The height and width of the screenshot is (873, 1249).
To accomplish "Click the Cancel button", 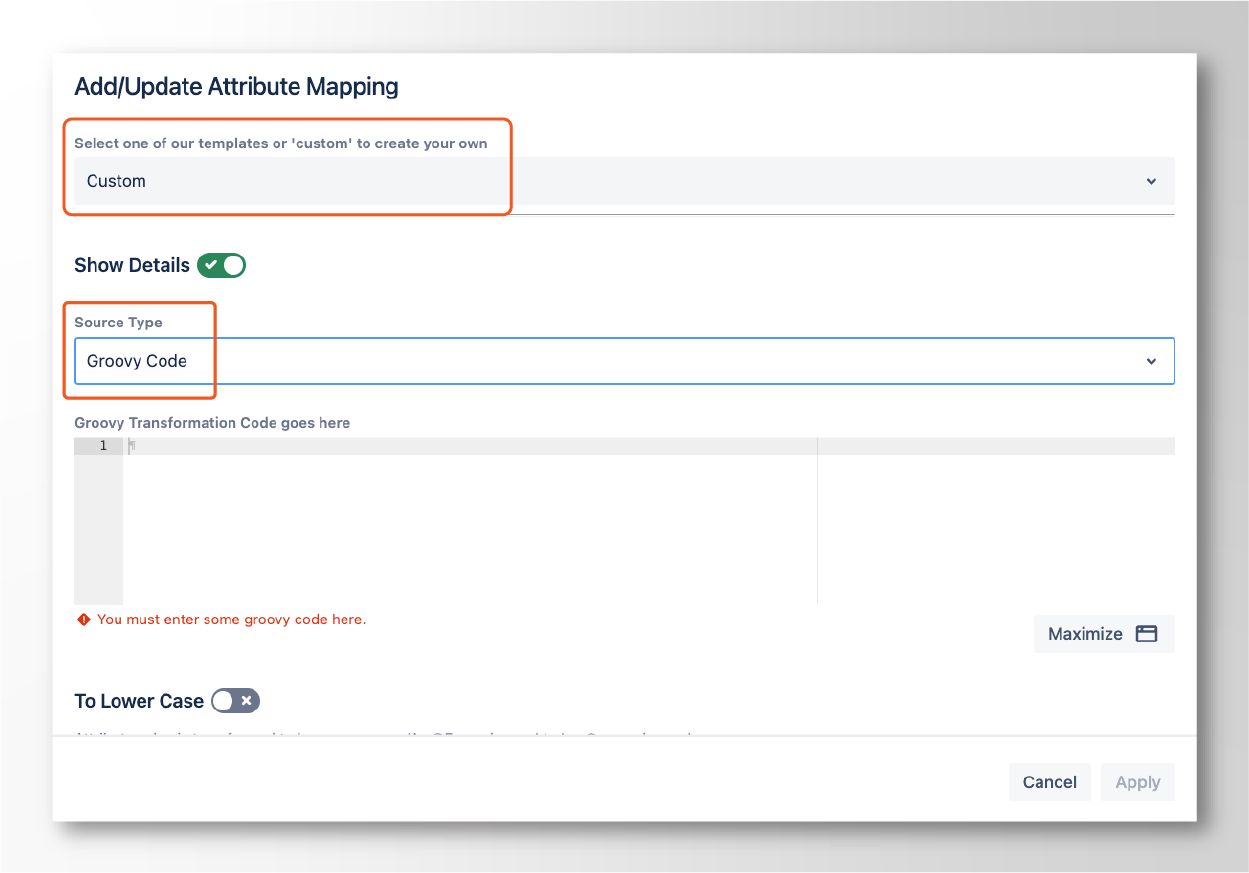I will click(x=1050, y=782).
